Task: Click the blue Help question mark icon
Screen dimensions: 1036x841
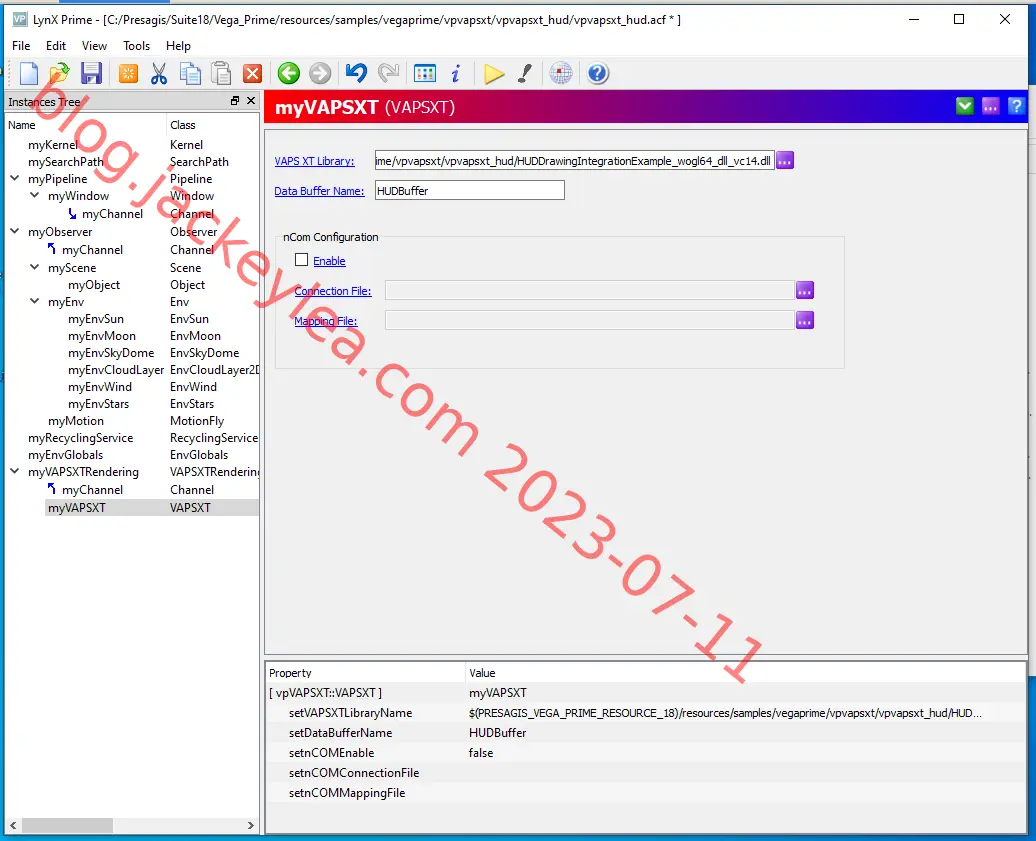Action: click(x=597, y=73)
